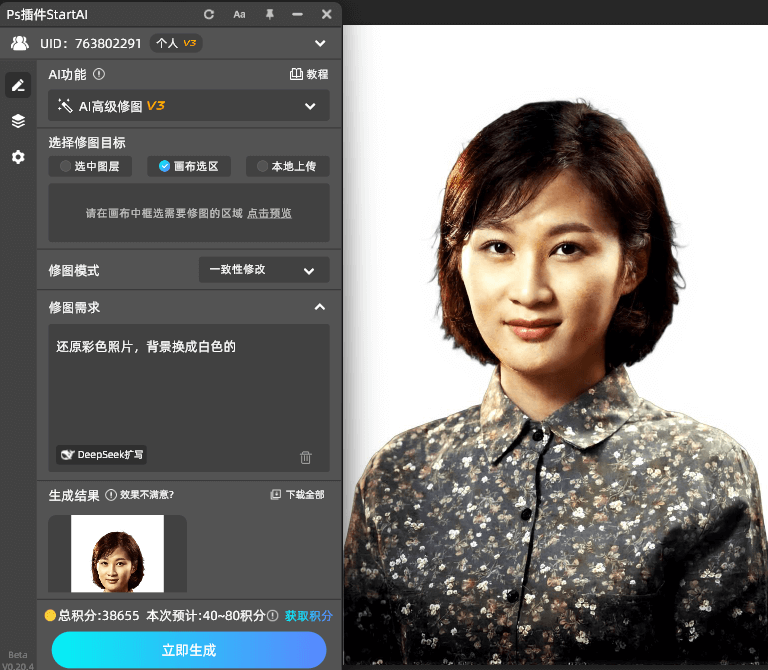Open the 一致性修改 mode dropdown
This screenshot has height=670, width=768.
click(x=263, y=270)
